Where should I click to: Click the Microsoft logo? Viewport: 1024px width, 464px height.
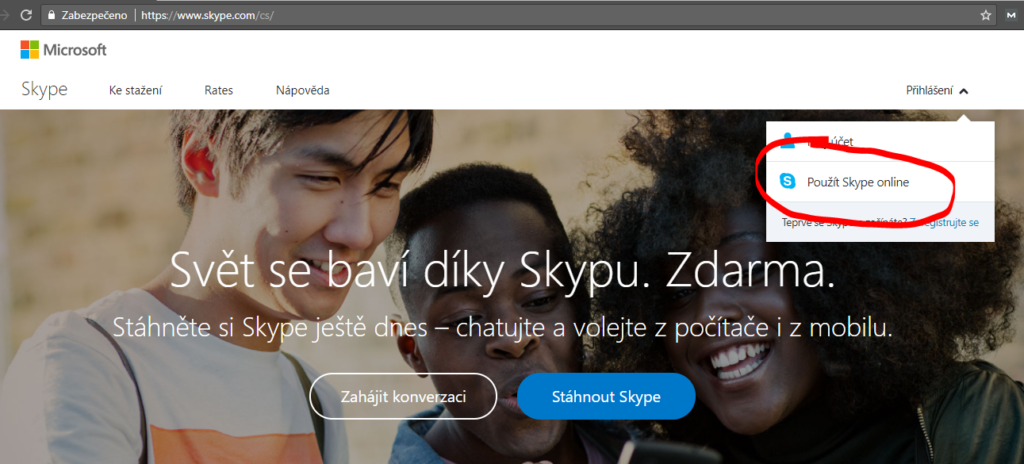pos(63,50)
